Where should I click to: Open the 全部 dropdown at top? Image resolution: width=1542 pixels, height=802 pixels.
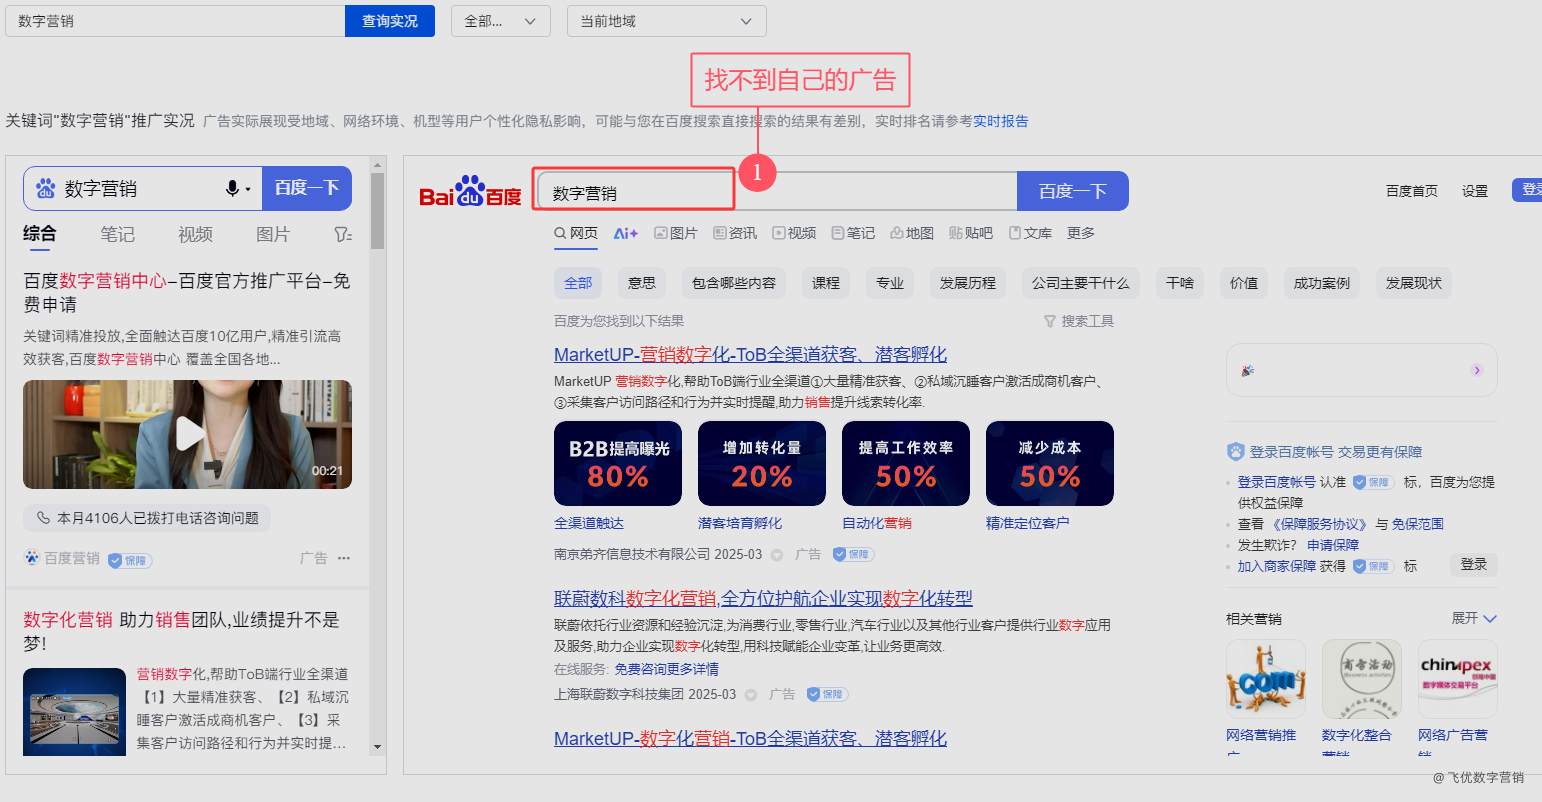501,21
